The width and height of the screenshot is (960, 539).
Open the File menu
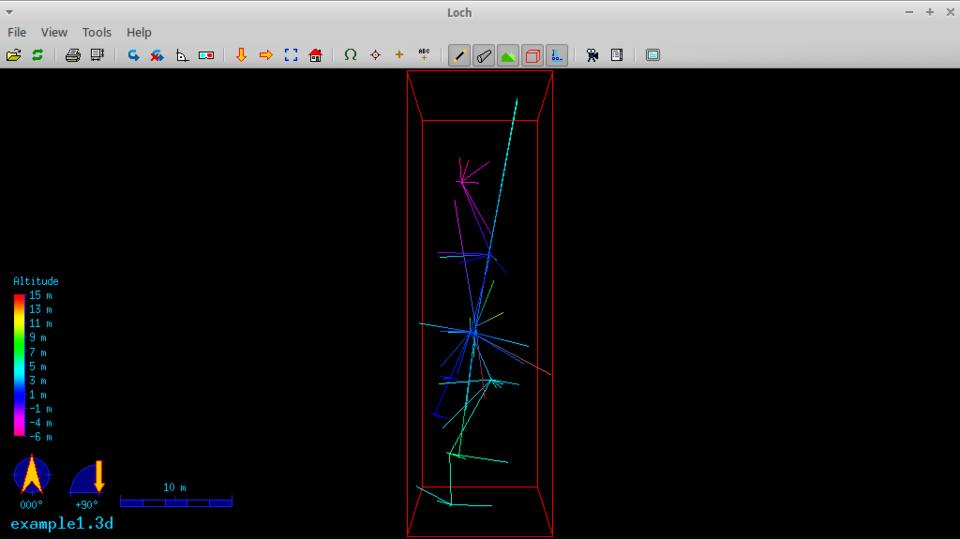click(x=17, y=32)
